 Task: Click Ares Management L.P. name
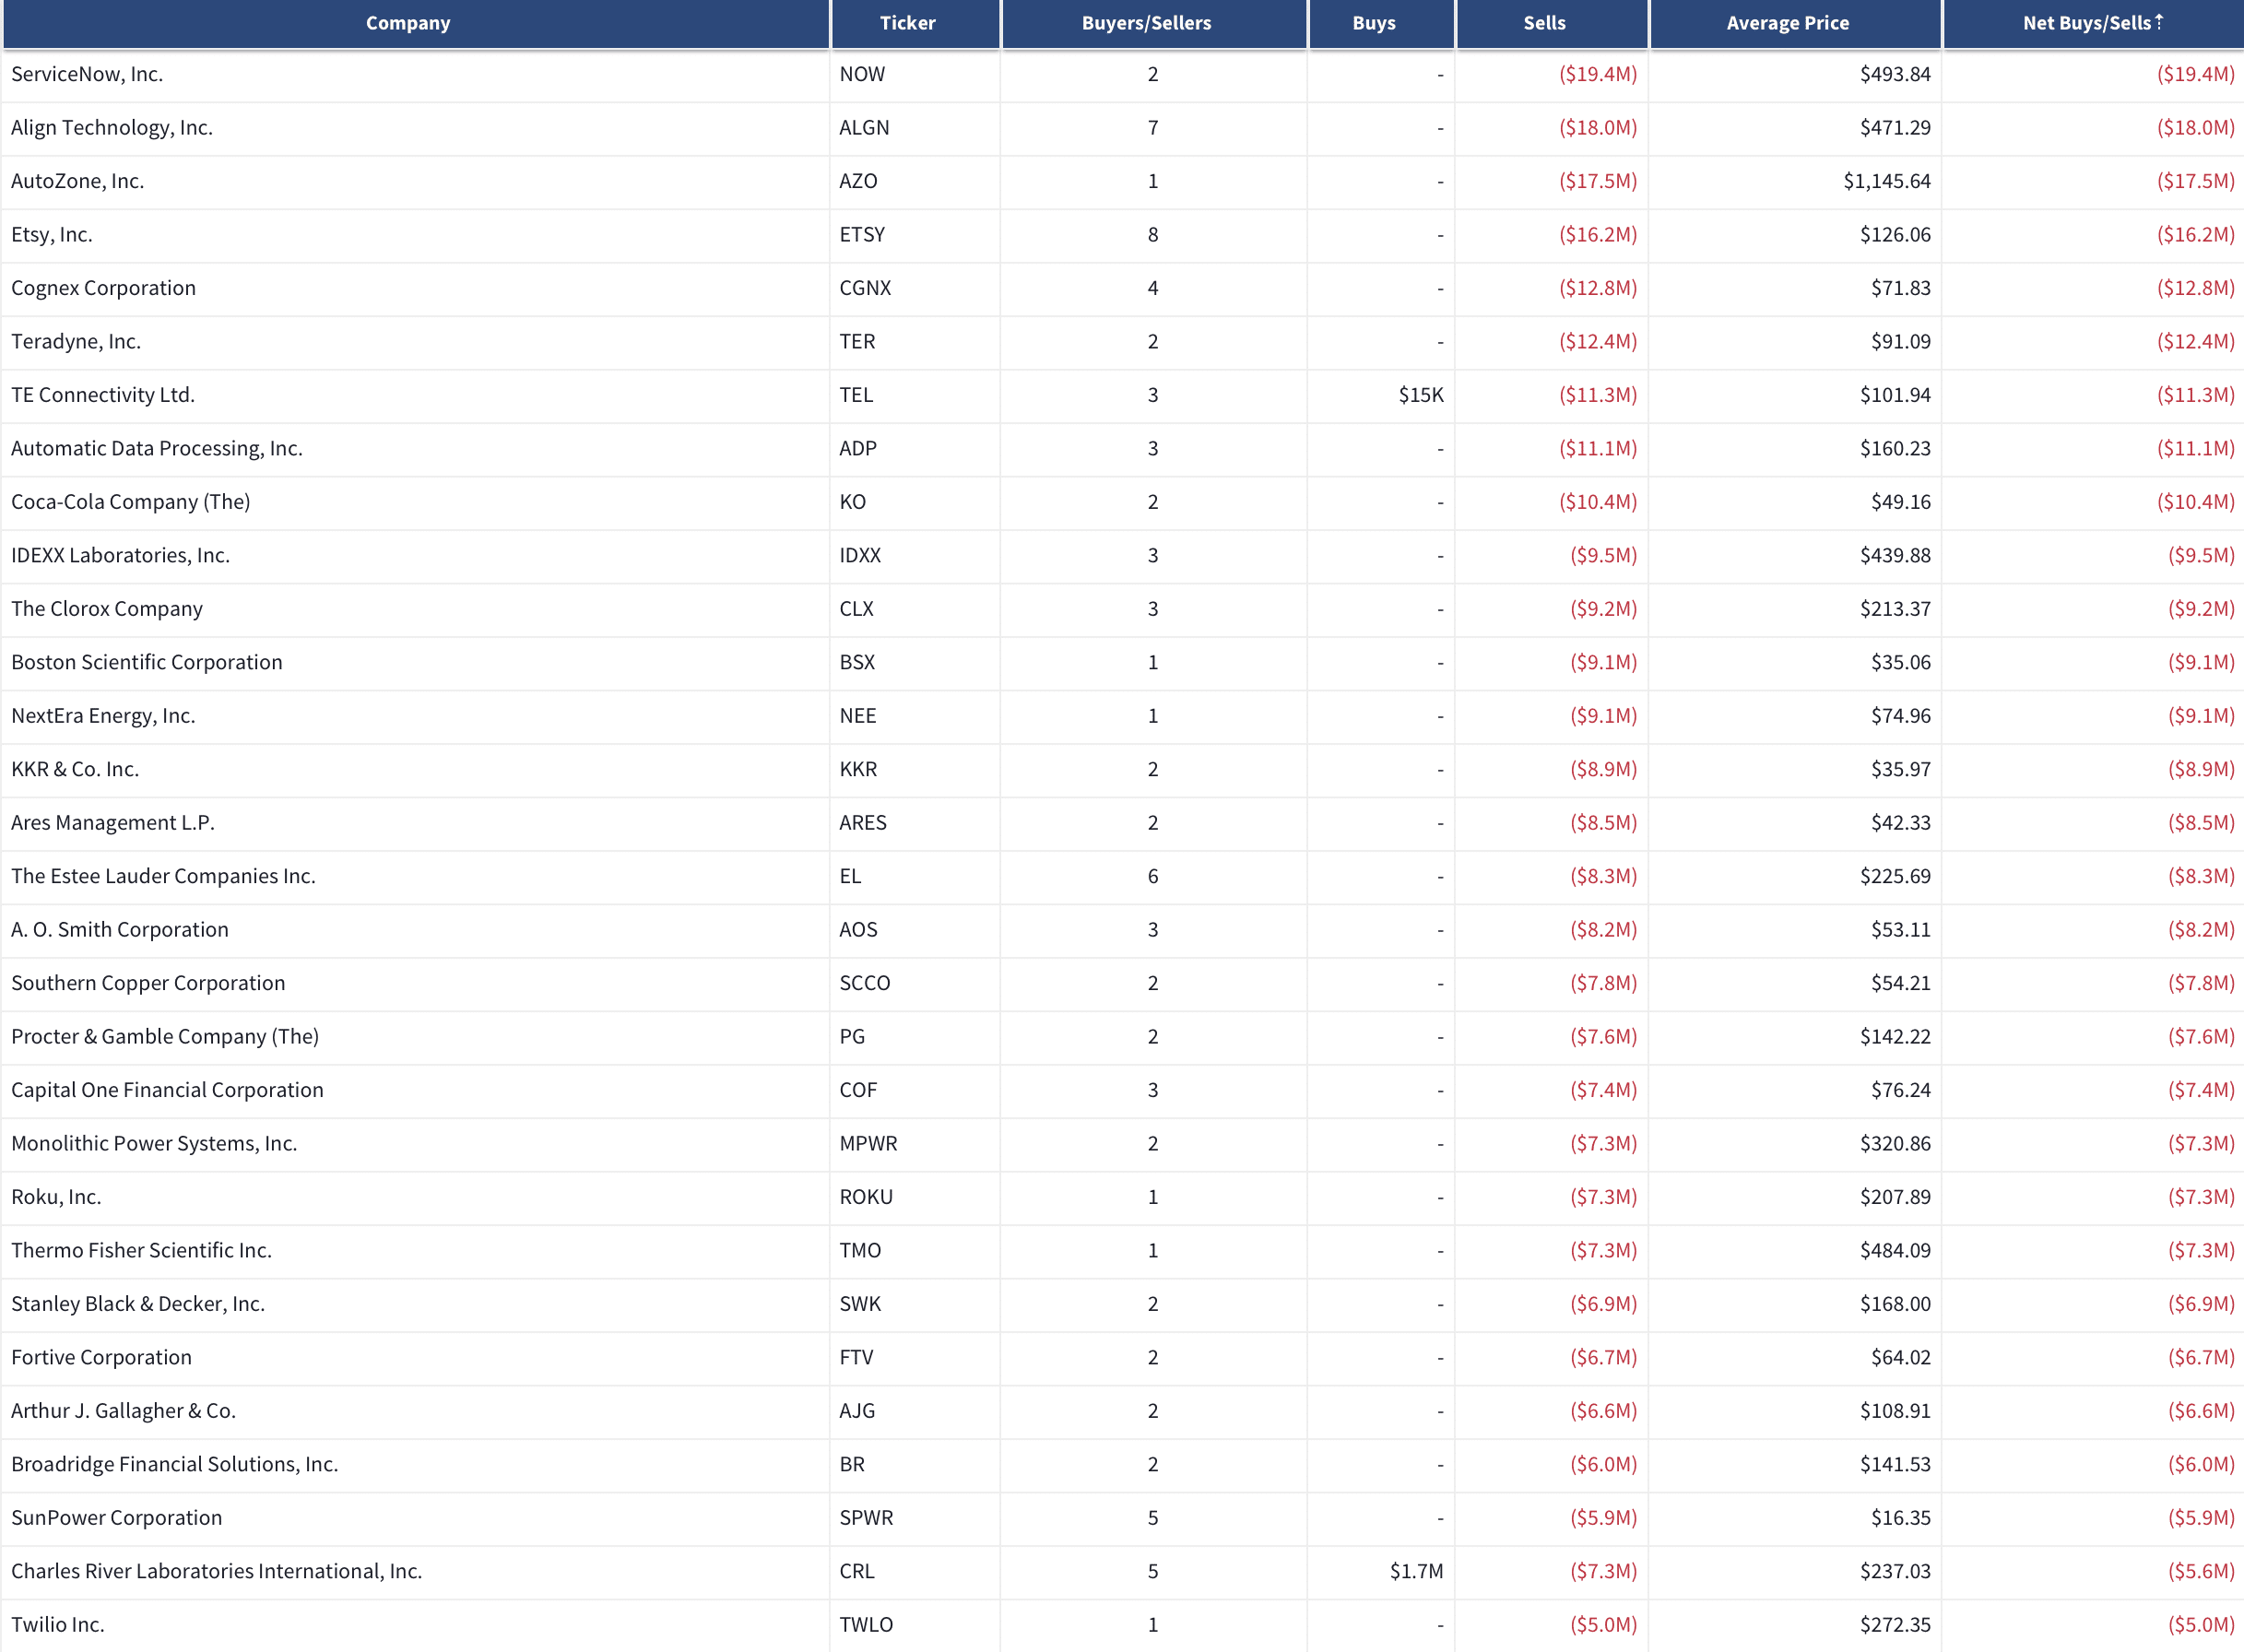113,823
